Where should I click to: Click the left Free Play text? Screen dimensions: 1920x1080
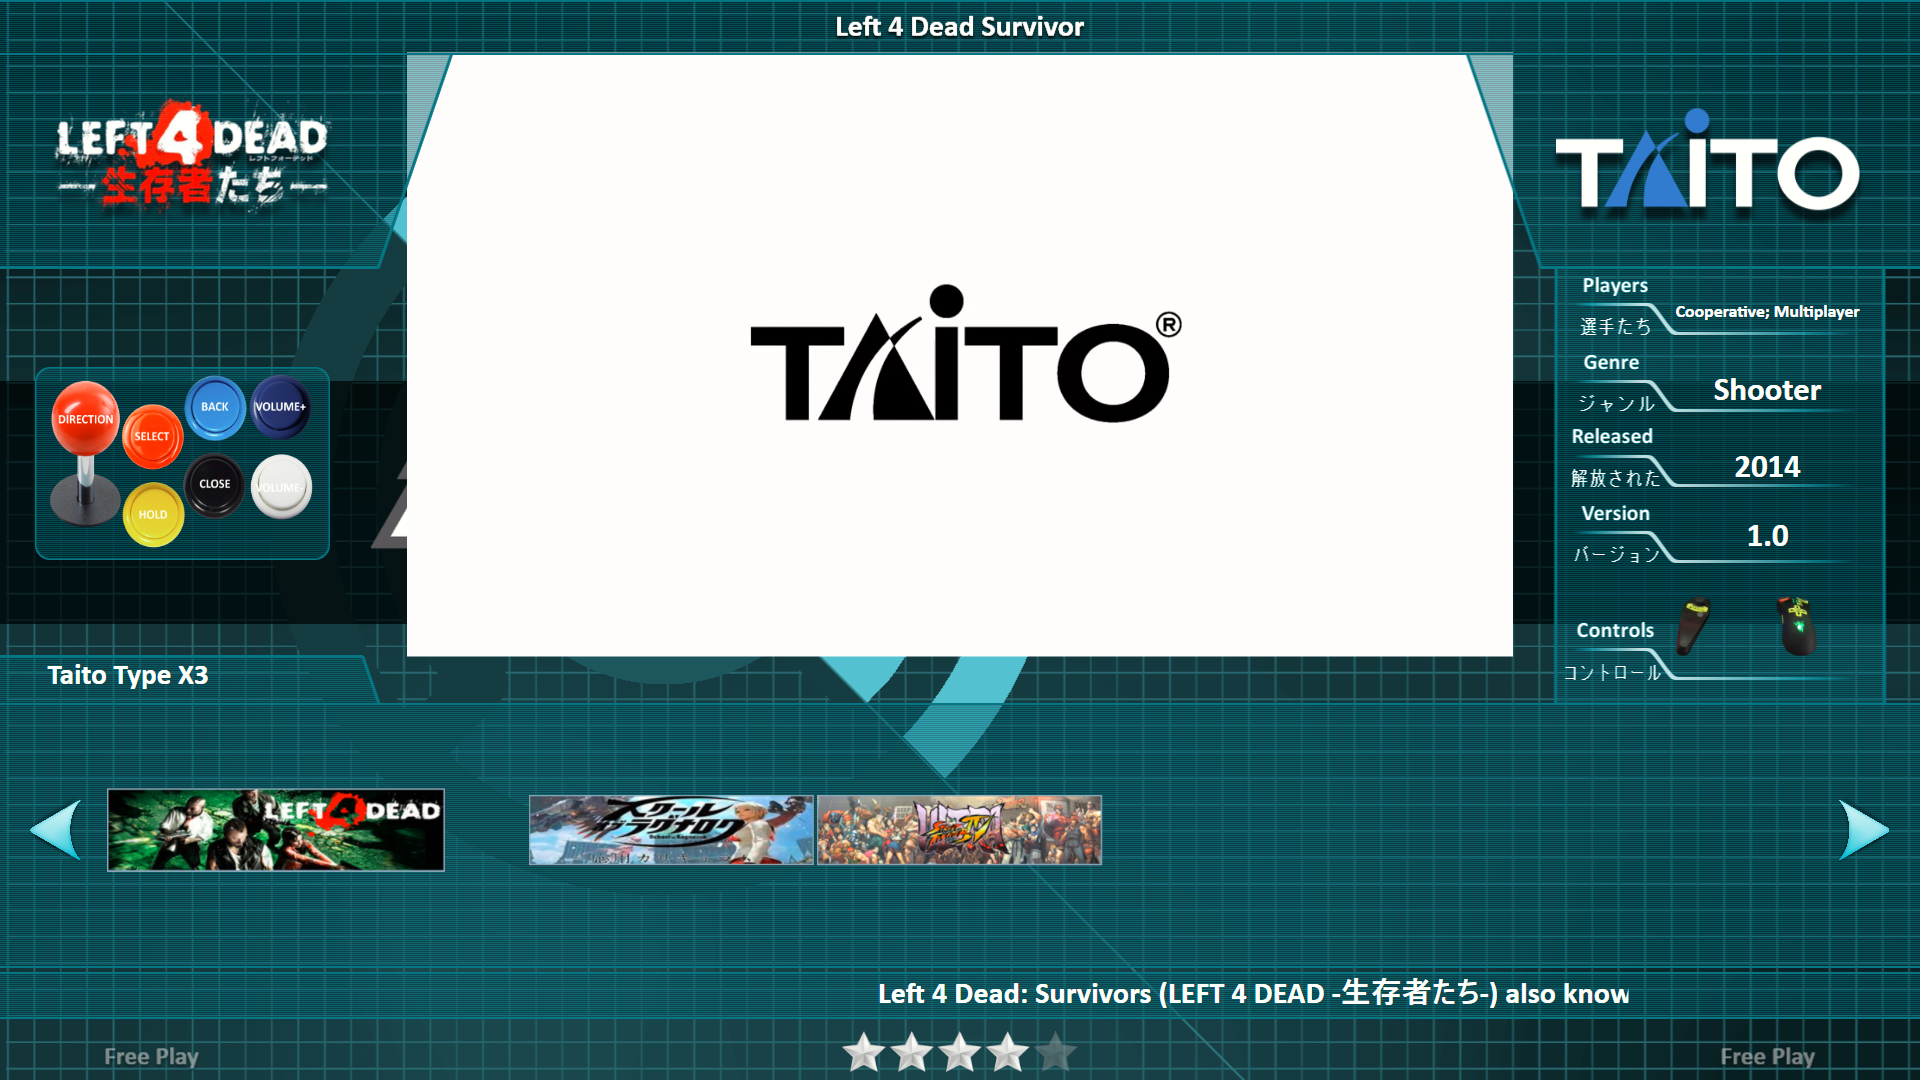pyautogui.click(x=151, y=1057)
